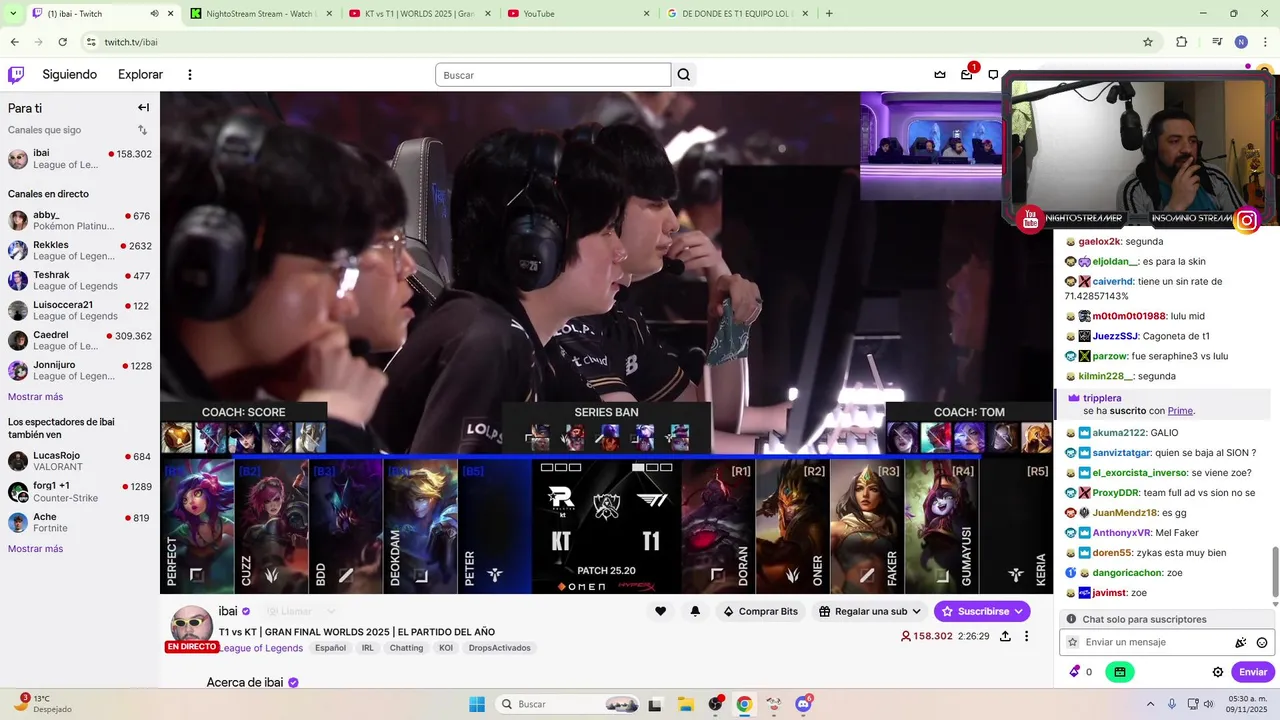1280x720 pixels.
Task: Open the whispers speech bubble icon
Action: tap(993, 75)
